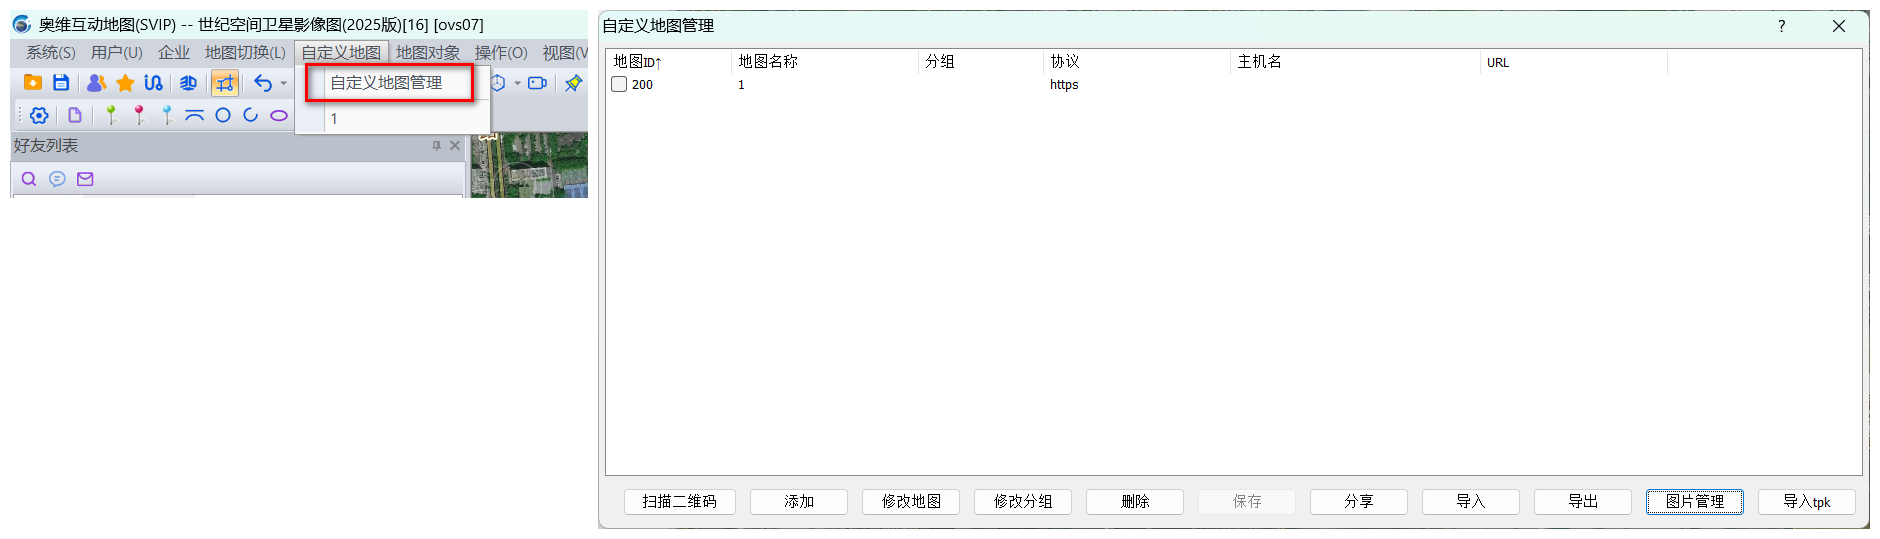The height and width of the screenshot is (539, 1880).
Task: Select the blue circle drawing tool
Action: tap(223, 115)
